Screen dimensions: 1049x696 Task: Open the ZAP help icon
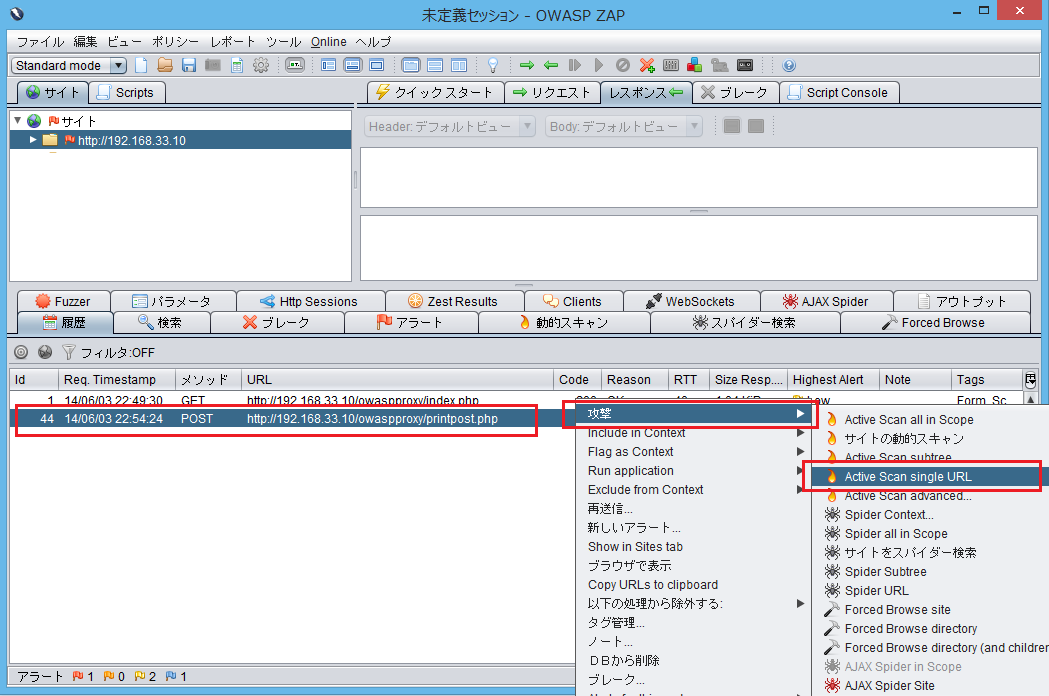pos(789,65)
